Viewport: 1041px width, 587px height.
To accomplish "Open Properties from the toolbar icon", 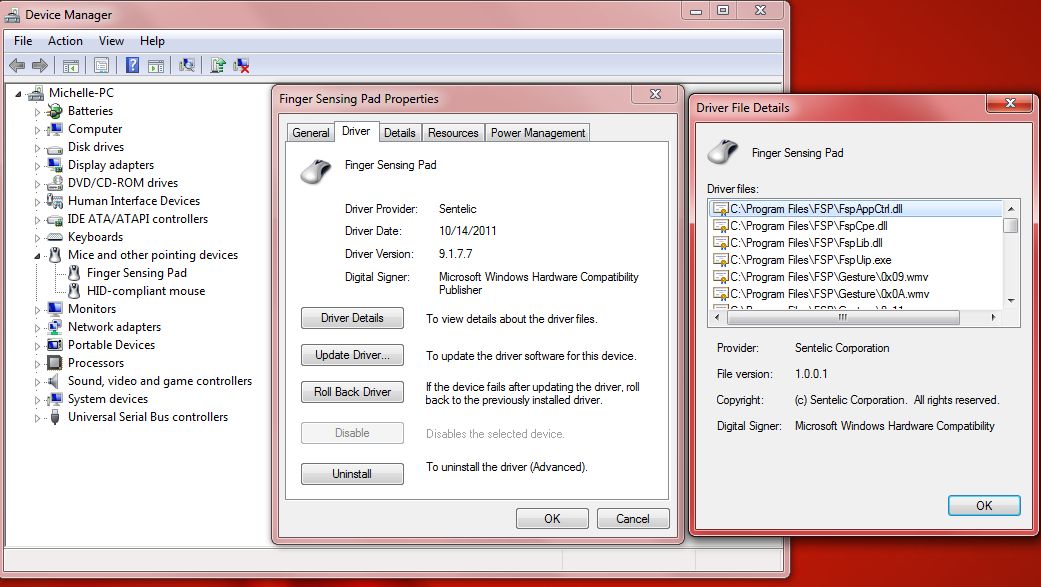I will coord(101,65).
